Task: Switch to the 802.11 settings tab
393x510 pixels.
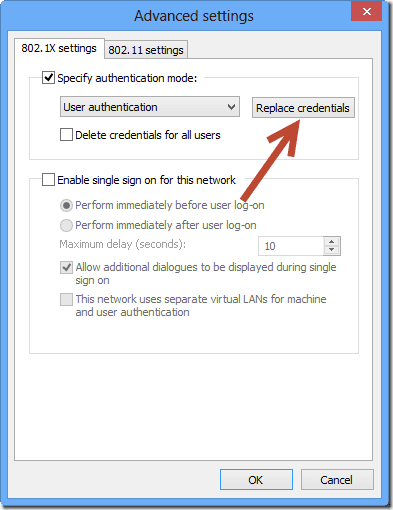Action: [146, 50]
